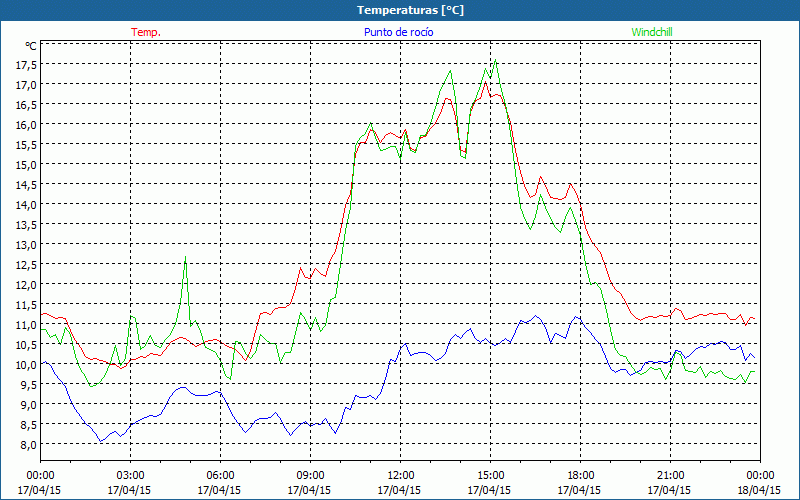Click the 14,5 y-axis value
Screen dimensions: 800x500
(x=26, y=184)
